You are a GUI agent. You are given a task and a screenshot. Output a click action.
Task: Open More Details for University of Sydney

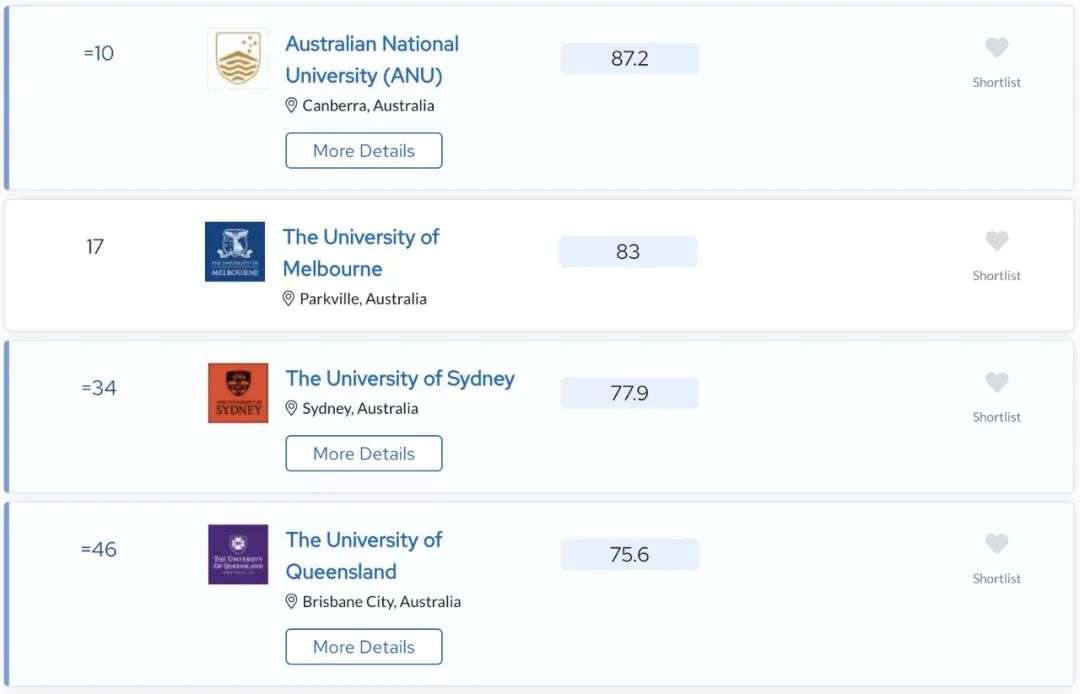pos(364,454)
